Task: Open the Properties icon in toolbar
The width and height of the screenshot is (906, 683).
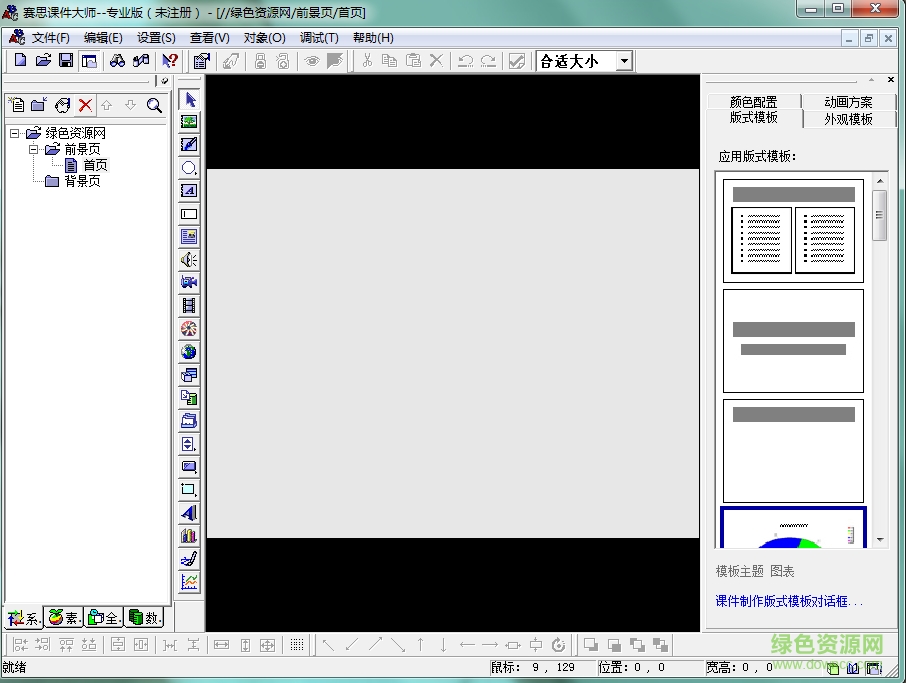Action: pos(202,60)
